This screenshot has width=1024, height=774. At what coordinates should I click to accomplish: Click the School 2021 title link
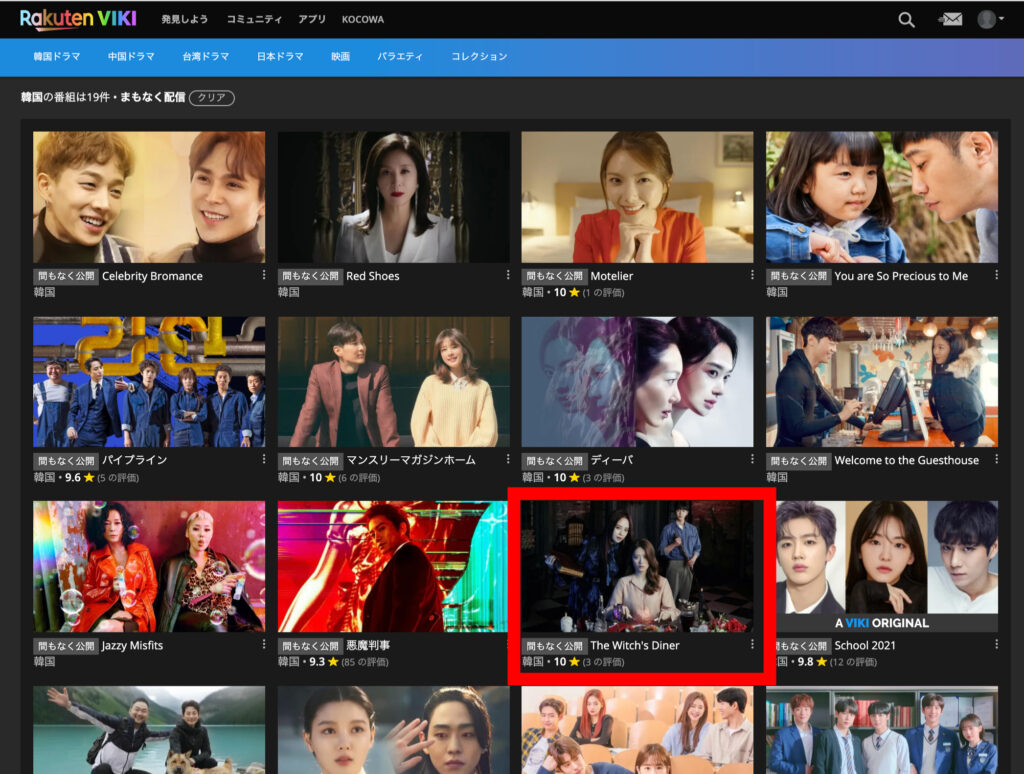tap(865, 645)
